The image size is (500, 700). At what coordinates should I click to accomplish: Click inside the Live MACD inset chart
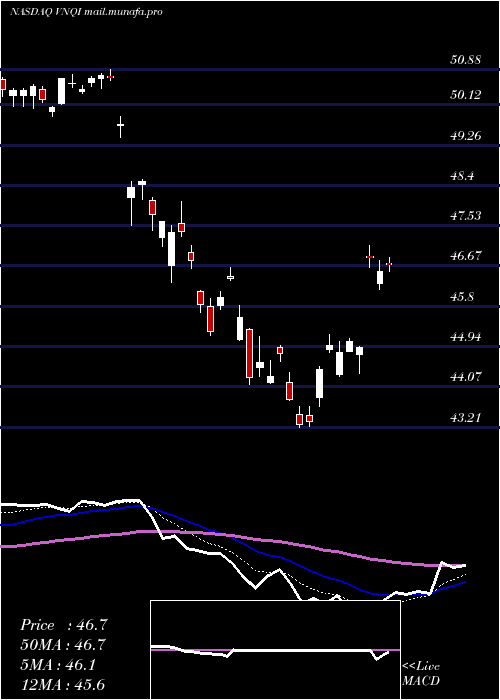275,650
